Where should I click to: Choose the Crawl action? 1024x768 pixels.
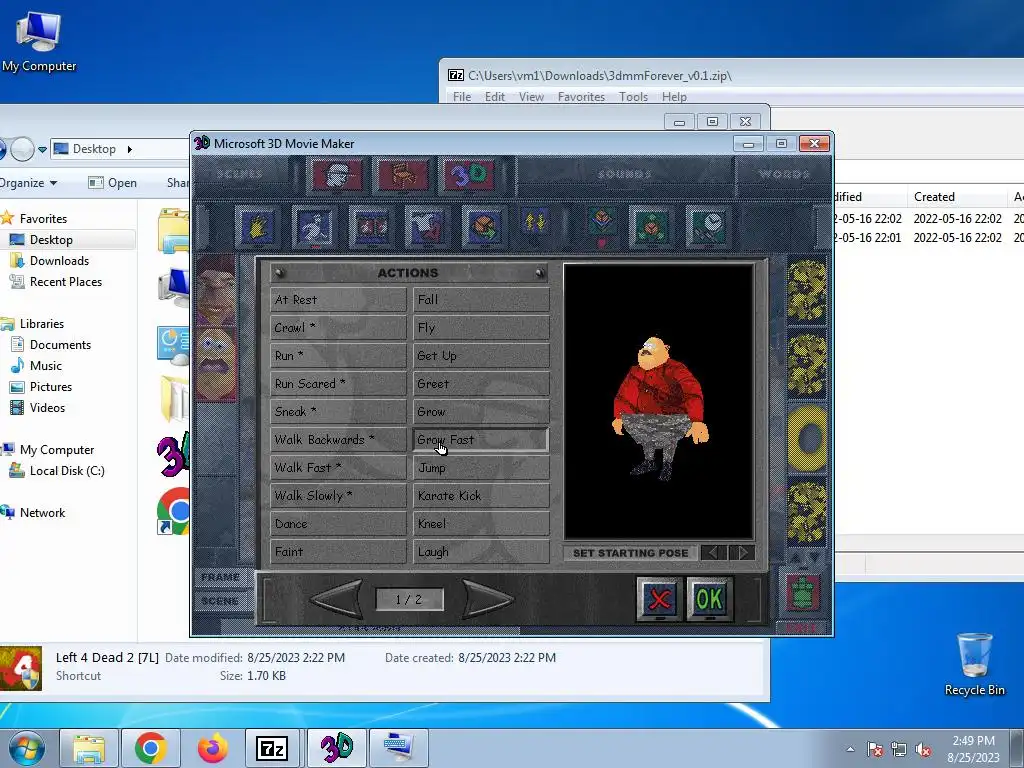click(338, 328)
